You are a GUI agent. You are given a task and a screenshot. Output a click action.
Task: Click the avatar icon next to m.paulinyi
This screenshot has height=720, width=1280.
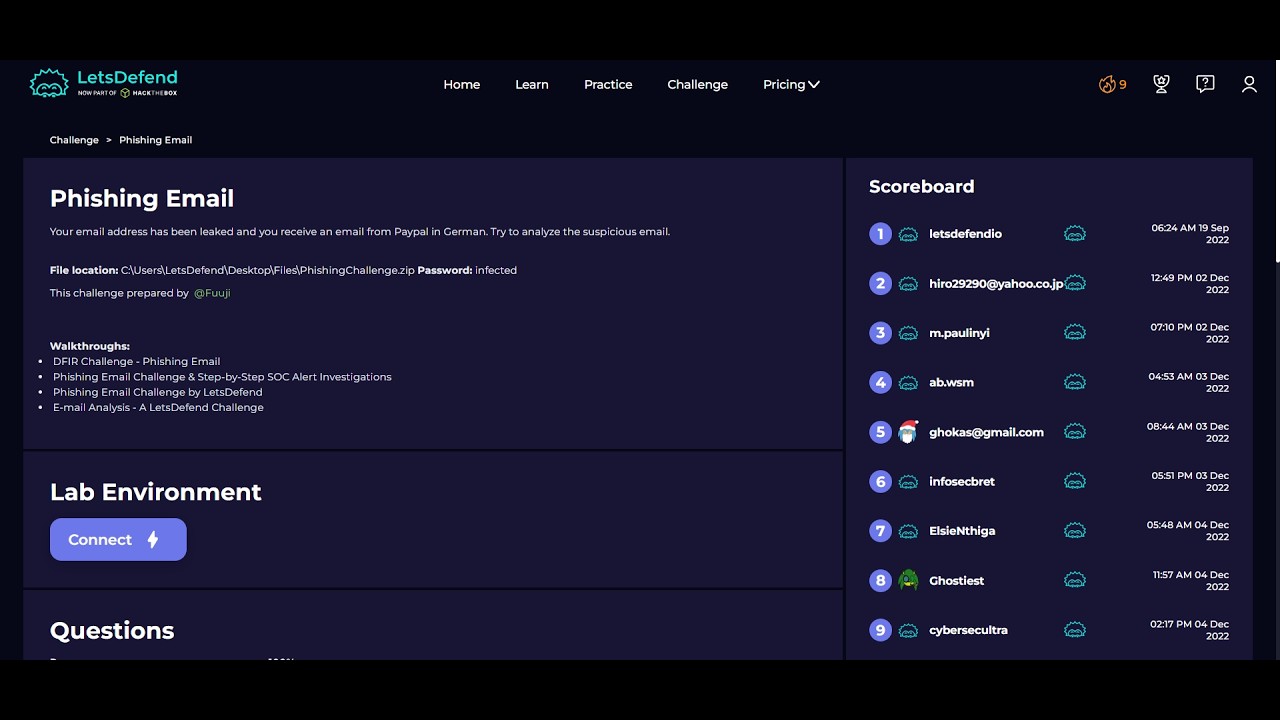coord(908,333)
